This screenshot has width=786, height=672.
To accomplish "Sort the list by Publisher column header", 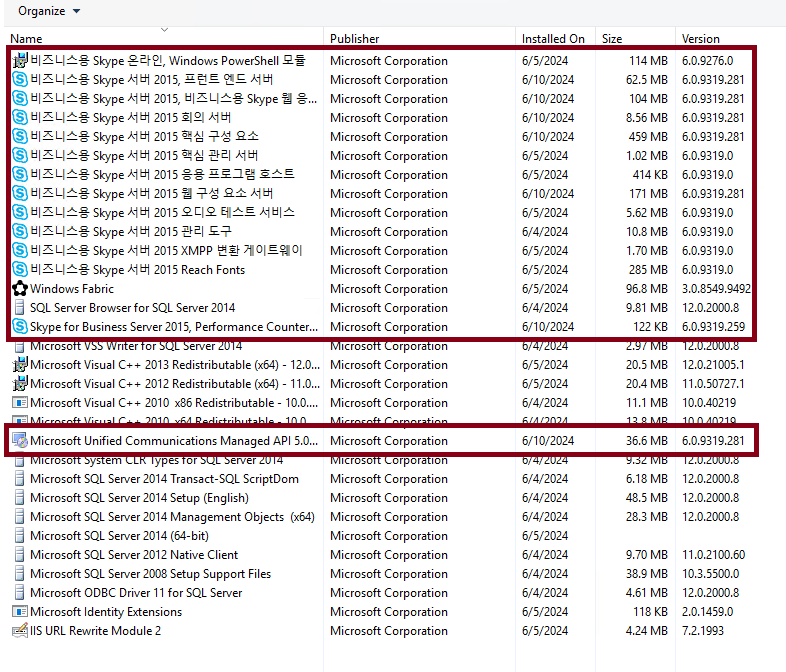I will pyautogui.click(x=354, y=39).
